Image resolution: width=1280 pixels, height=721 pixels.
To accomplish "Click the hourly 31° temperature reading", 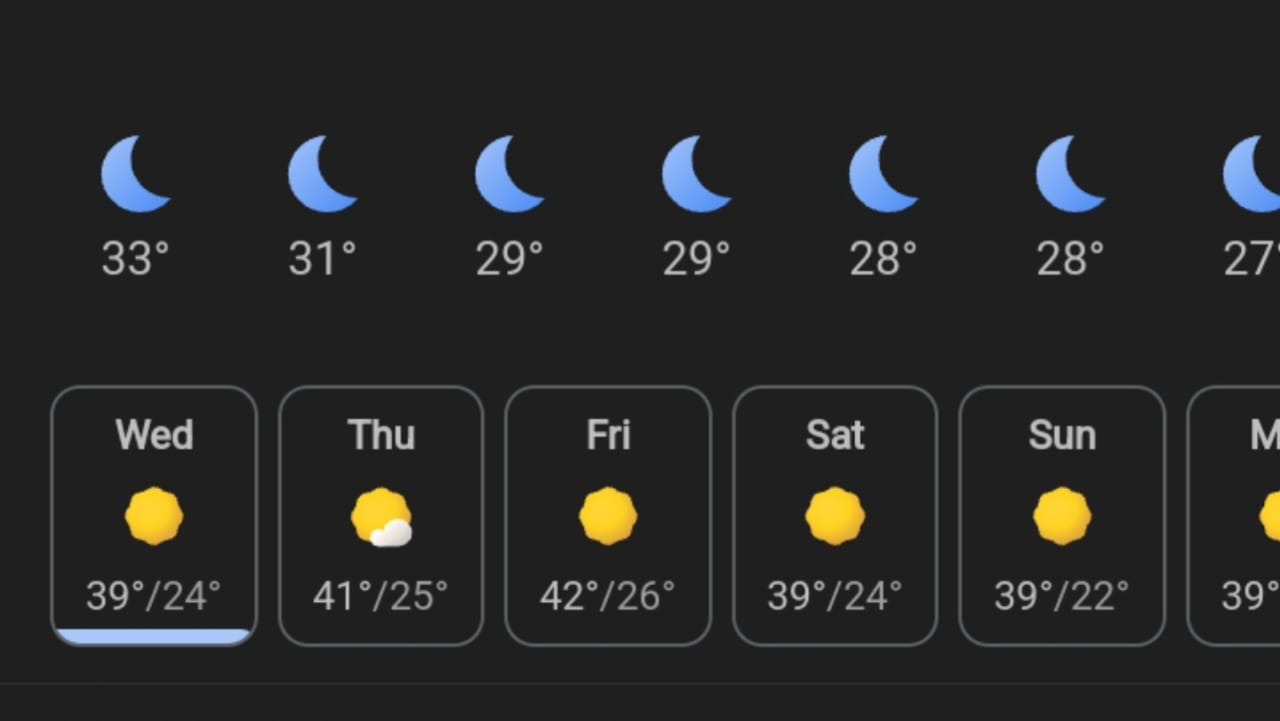I will [322, 259].
